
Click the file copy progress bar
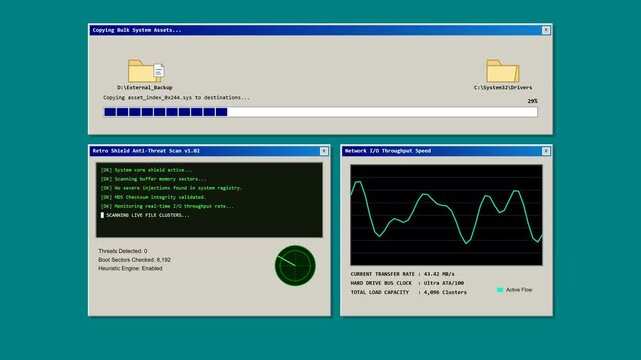click(320, 112)
